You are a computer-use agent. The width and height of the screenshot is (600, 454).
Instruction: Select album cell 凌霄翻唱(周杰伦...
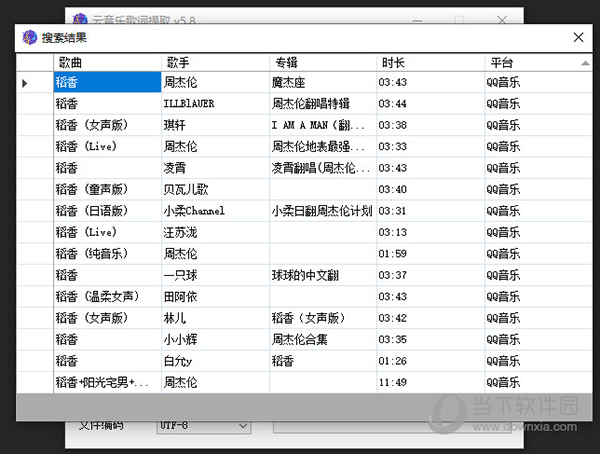pos(323,168)
